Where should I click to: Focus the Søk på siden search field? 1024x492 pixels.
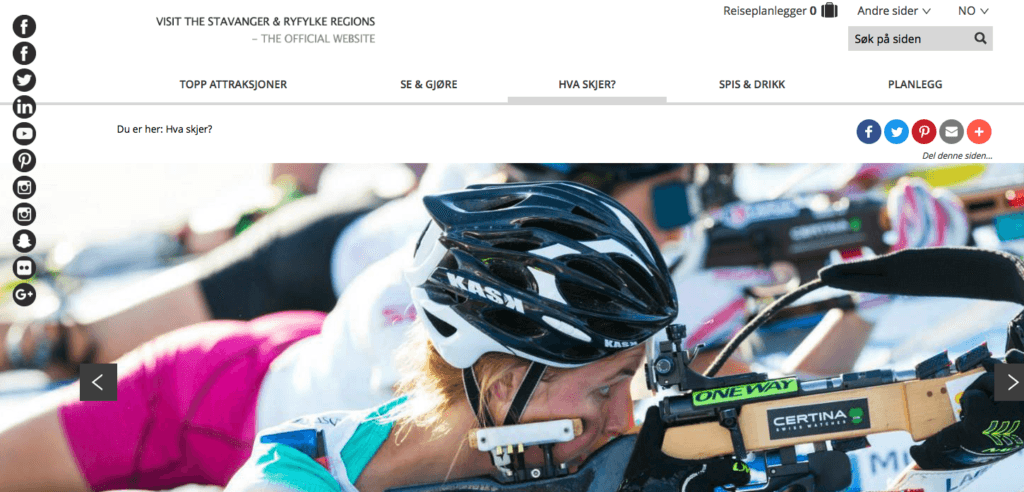910,39
